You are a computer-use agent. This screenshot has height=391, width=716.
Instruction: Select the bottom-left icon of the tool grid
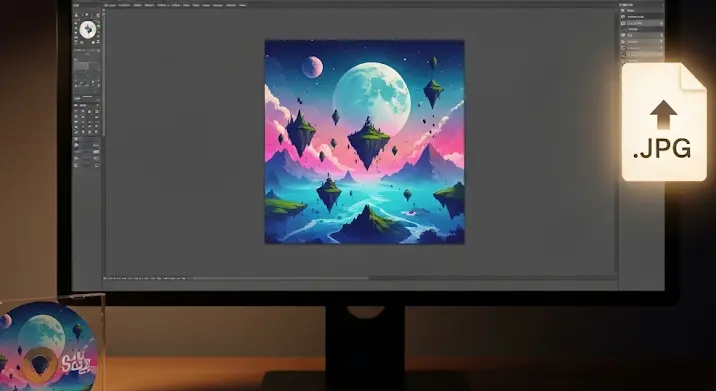76,132
